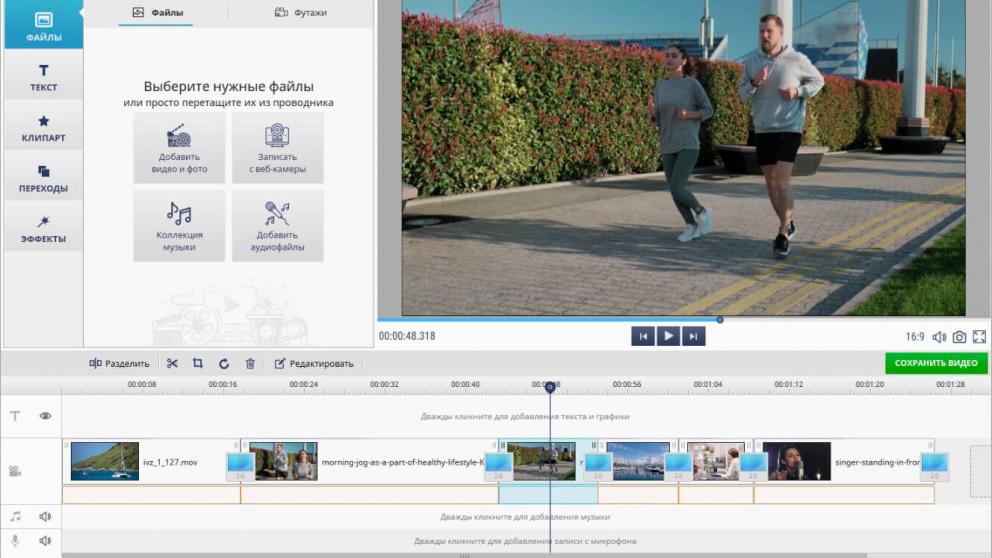Switch to the Файлы tab
992x558 pixels.
click(156, 13)
